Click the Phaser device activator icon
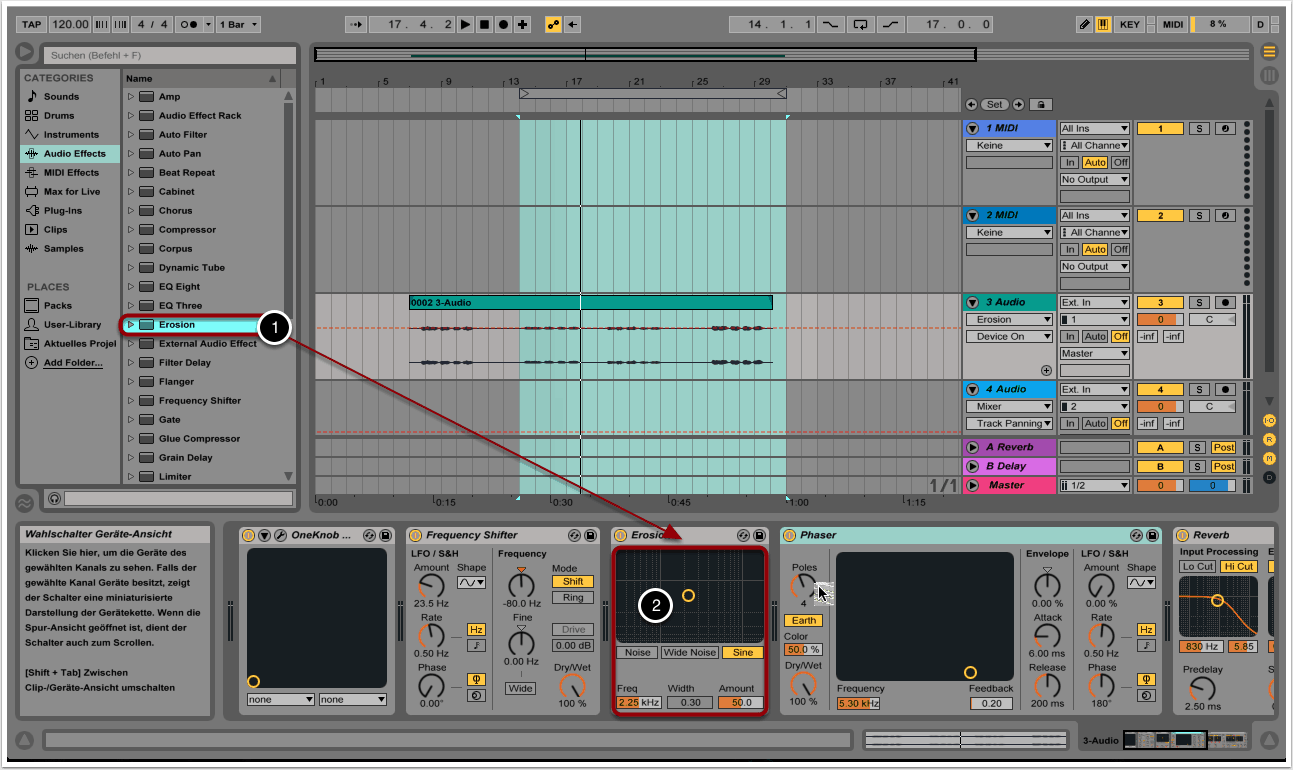The image size is (1293, 770). pyautogui.click(x=789, y=536)
